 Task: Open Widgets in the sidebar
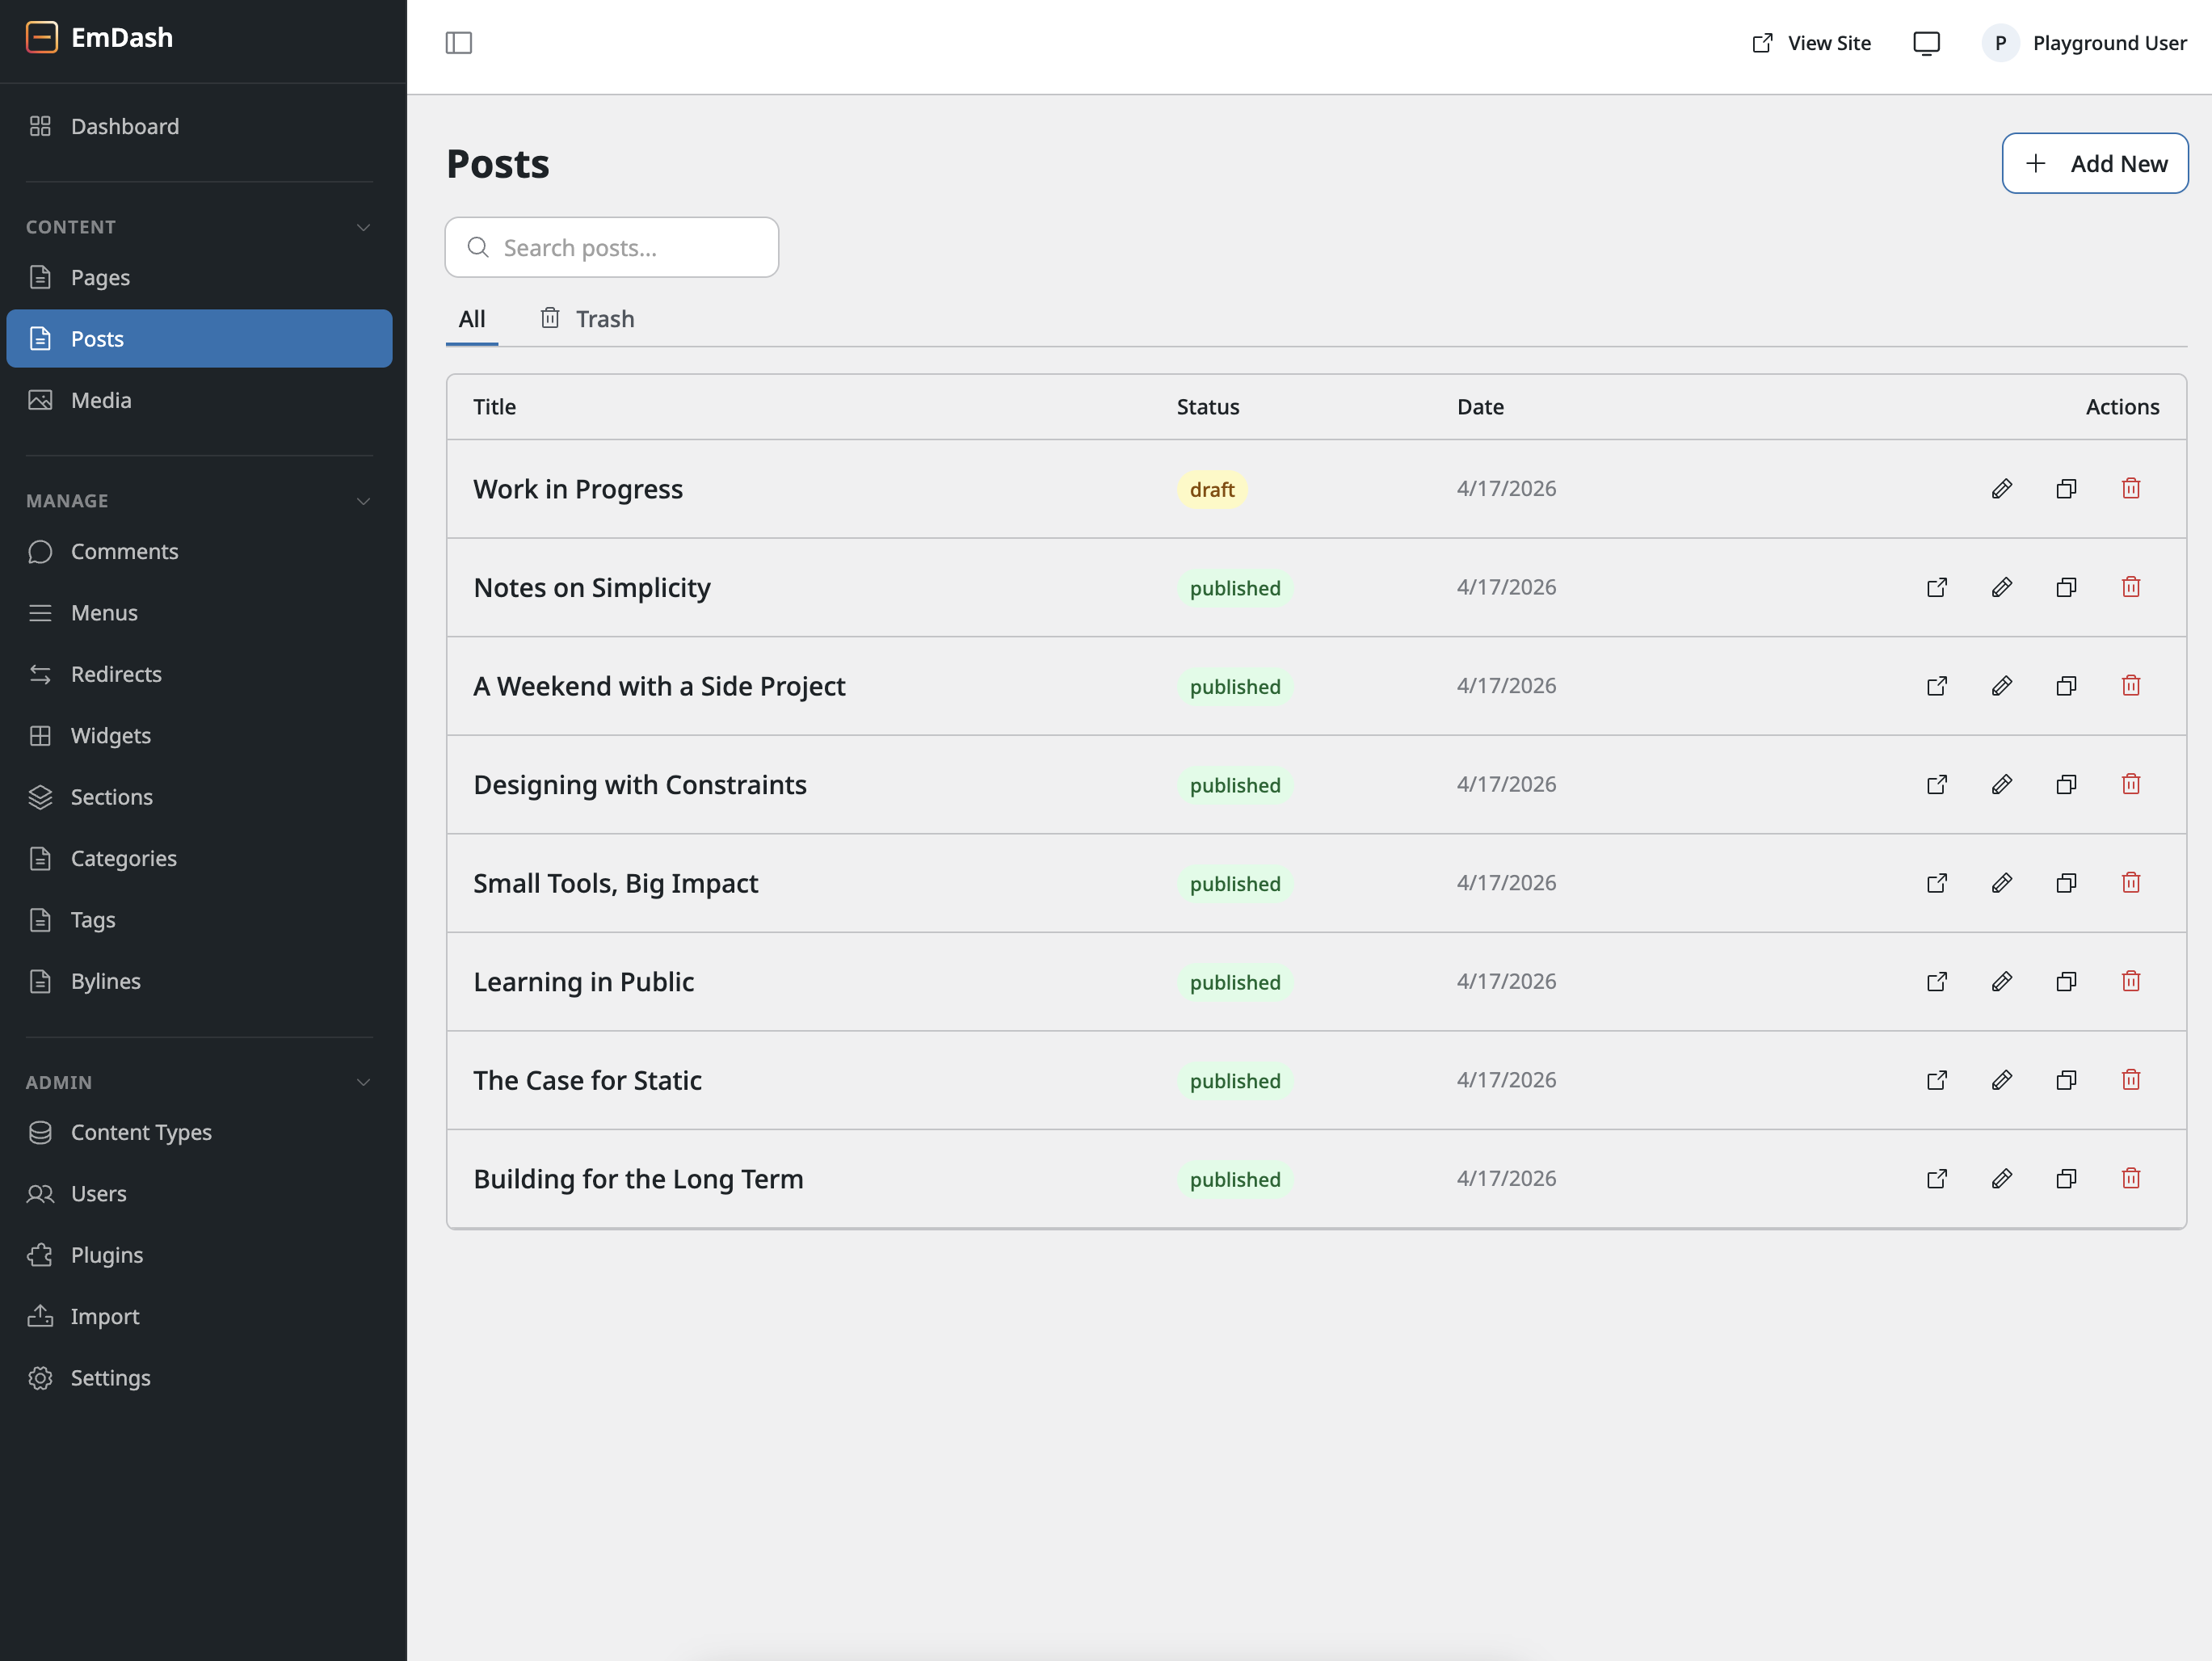tap(110, 736)
